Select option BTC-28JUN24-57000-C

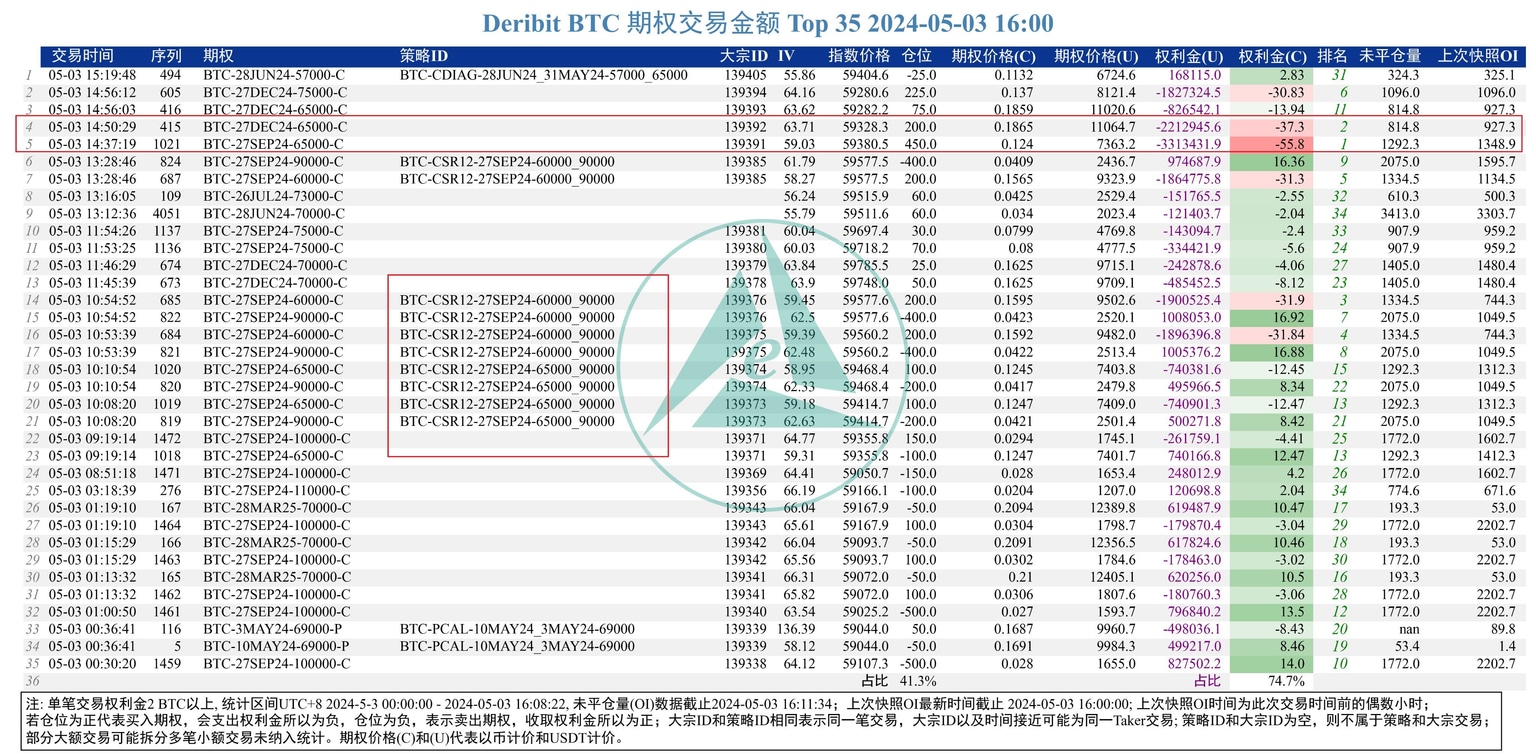click(x=275, y=75)
